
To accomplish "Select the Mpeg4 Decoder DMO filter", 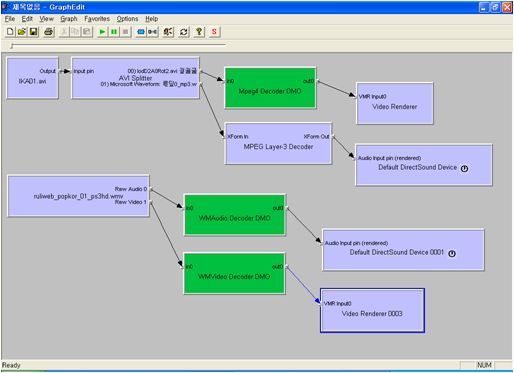I will click(270, 88).
